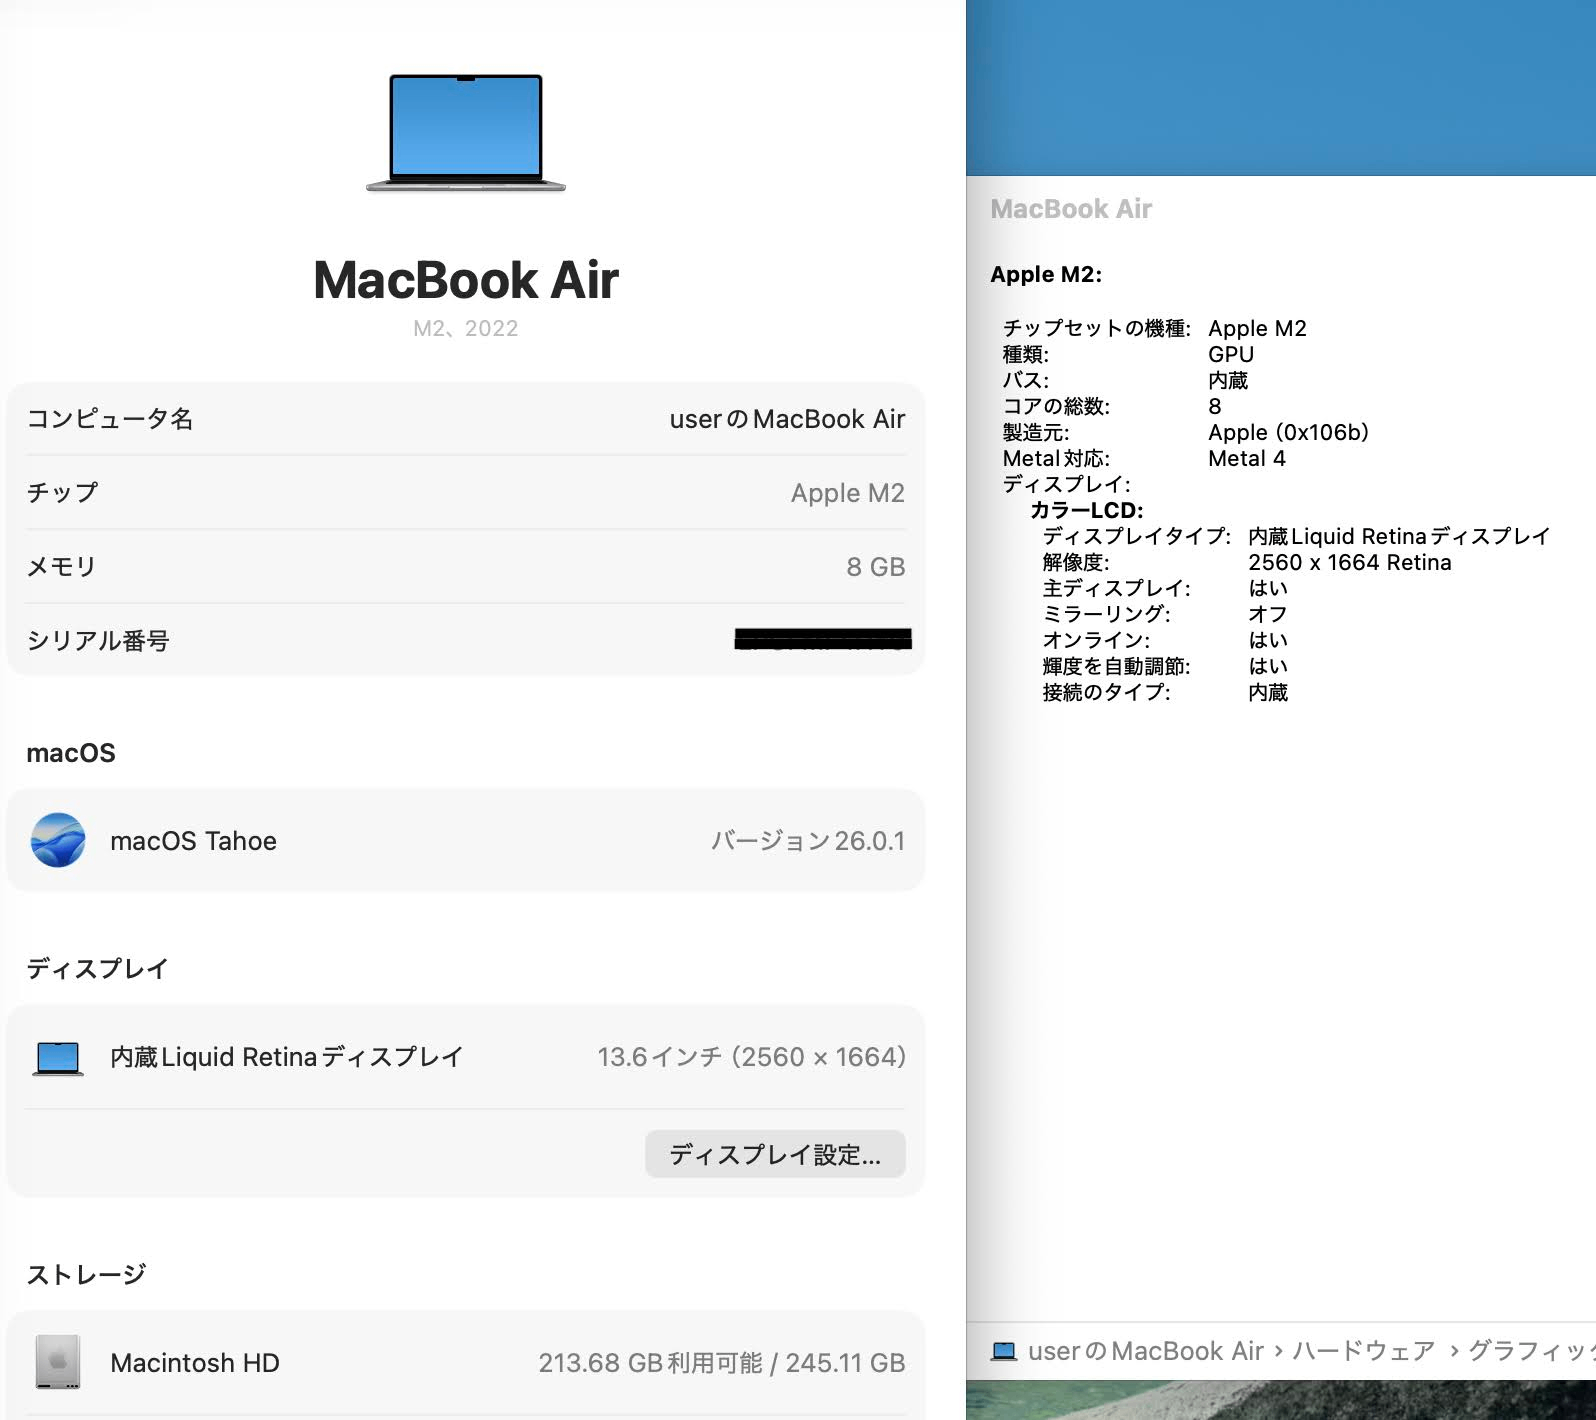Click the computer name 'userのMacBook Air' field
This screenshot has width=1596, height=1420.
[x=786, y=419]
